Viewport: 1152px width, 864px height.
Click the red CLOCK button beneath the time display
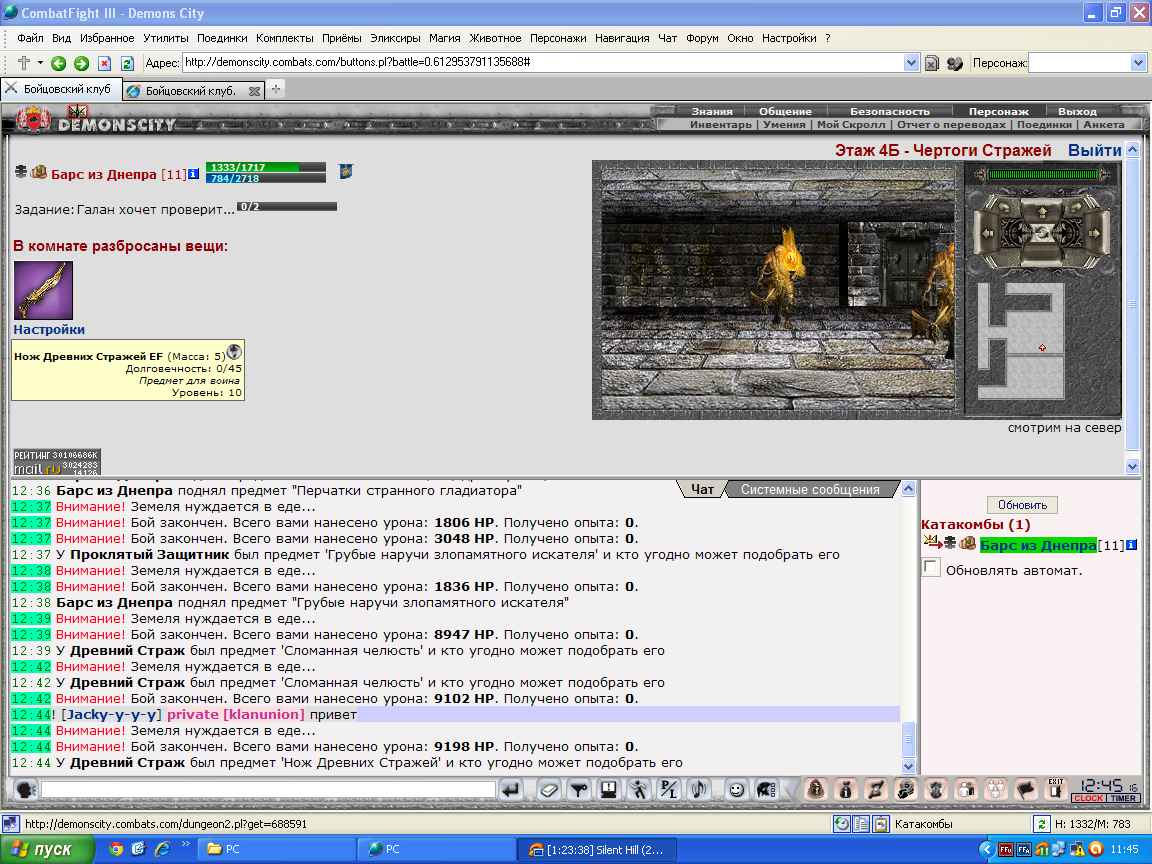(x=1088, y=798)
